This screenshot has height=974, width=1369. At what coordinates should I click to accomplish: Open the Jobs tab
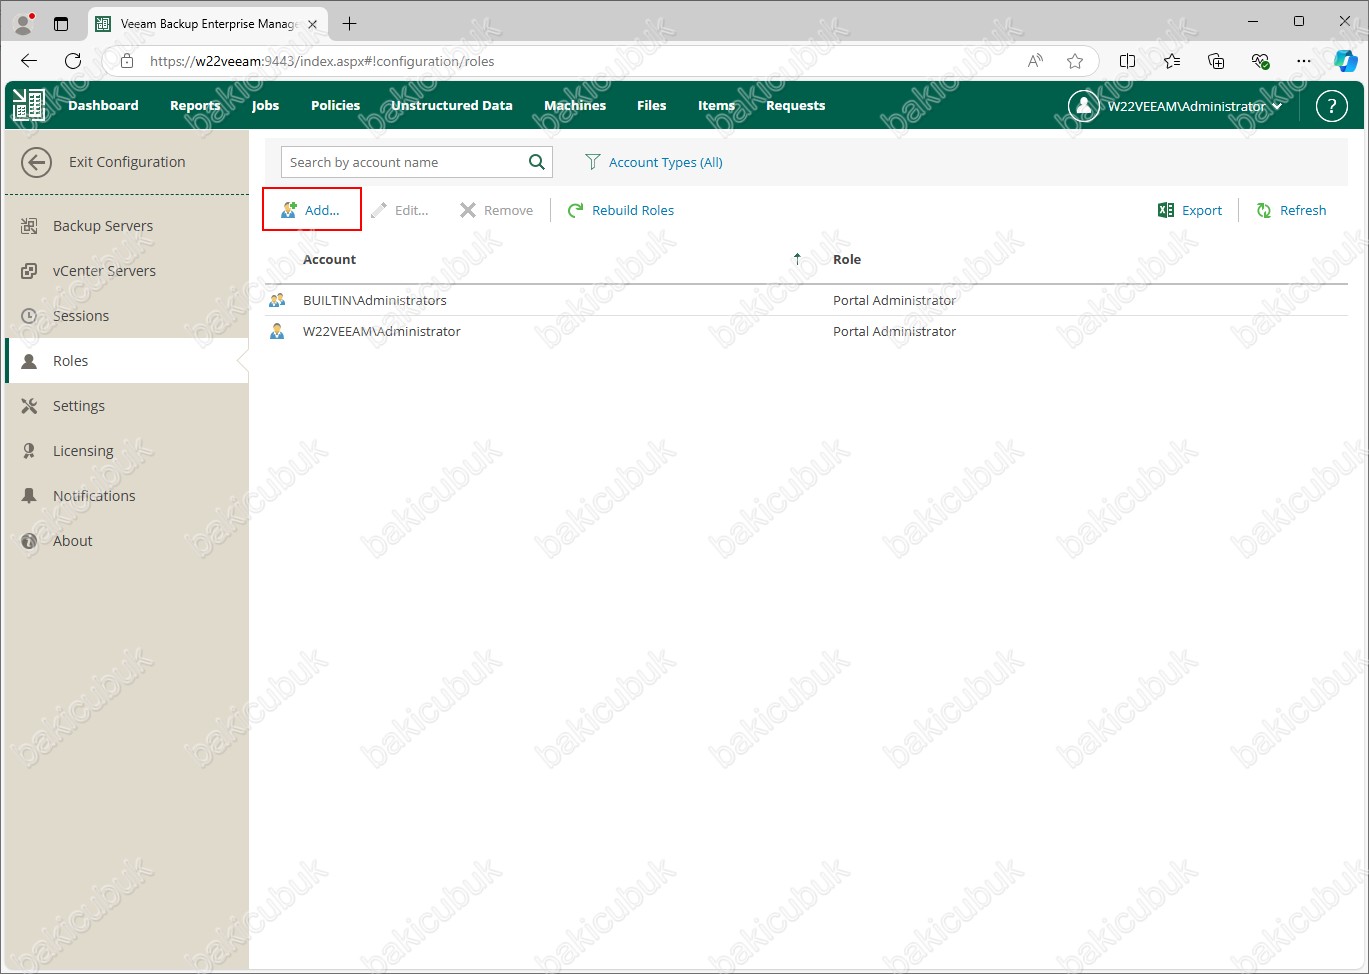pyautogui.click(x=265, y=105)
